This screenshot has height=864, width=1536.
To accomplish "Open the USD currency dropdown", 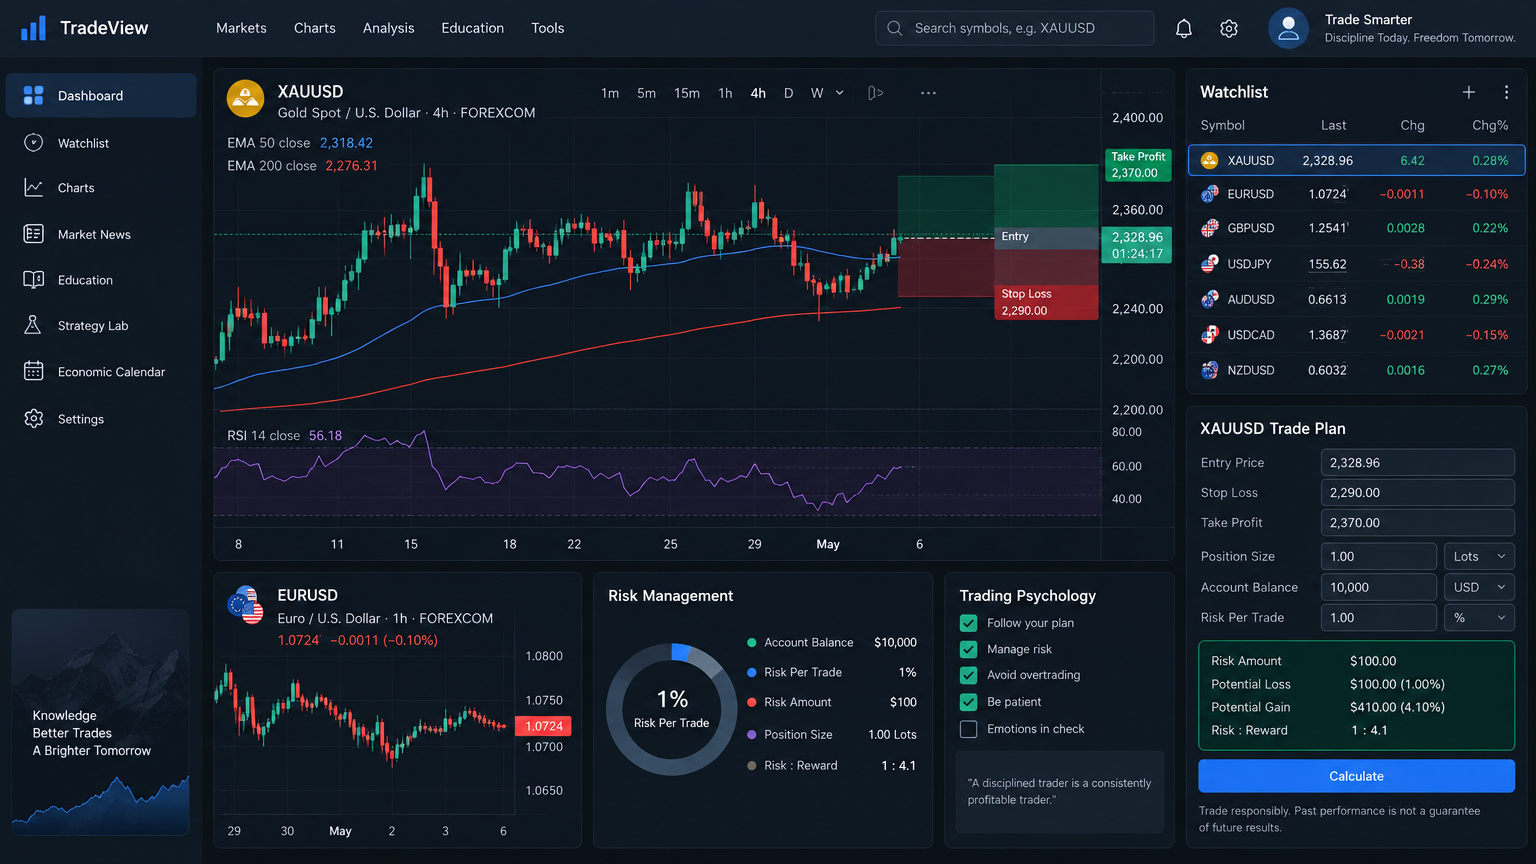I will point(1479,587).
